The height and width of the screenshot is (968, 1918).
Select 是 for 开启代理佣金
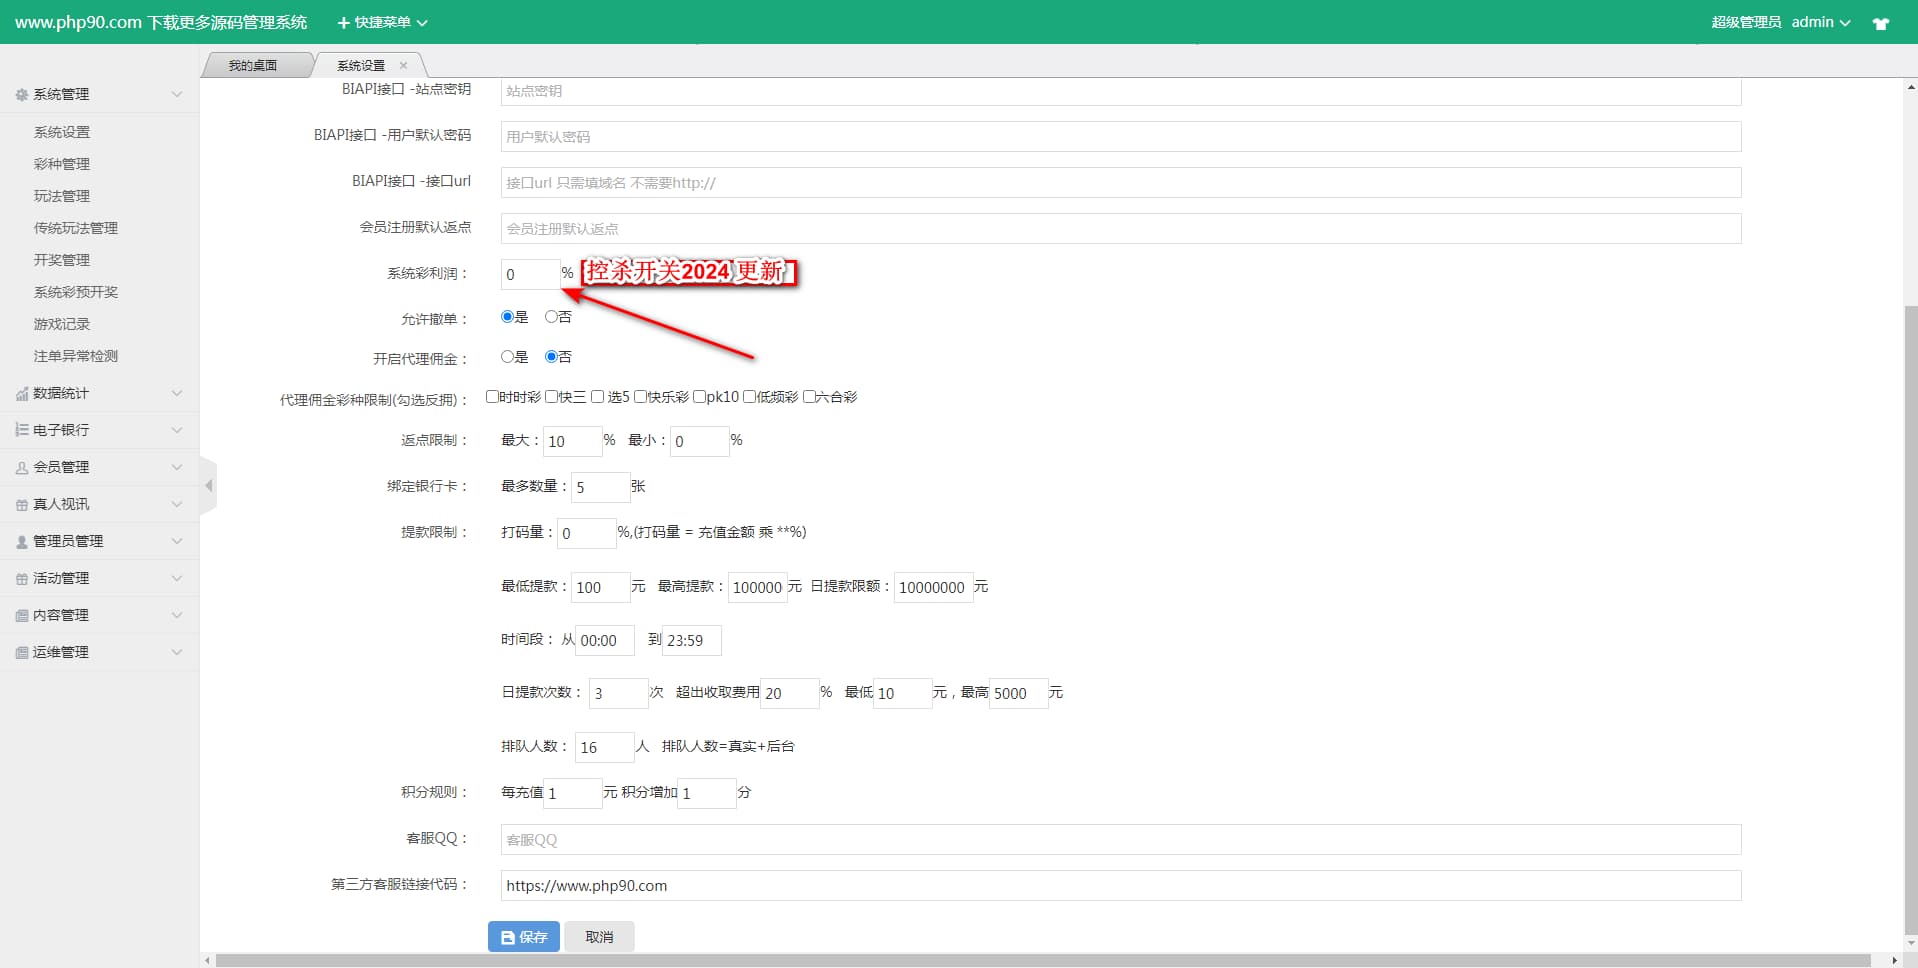coord(507,357)
